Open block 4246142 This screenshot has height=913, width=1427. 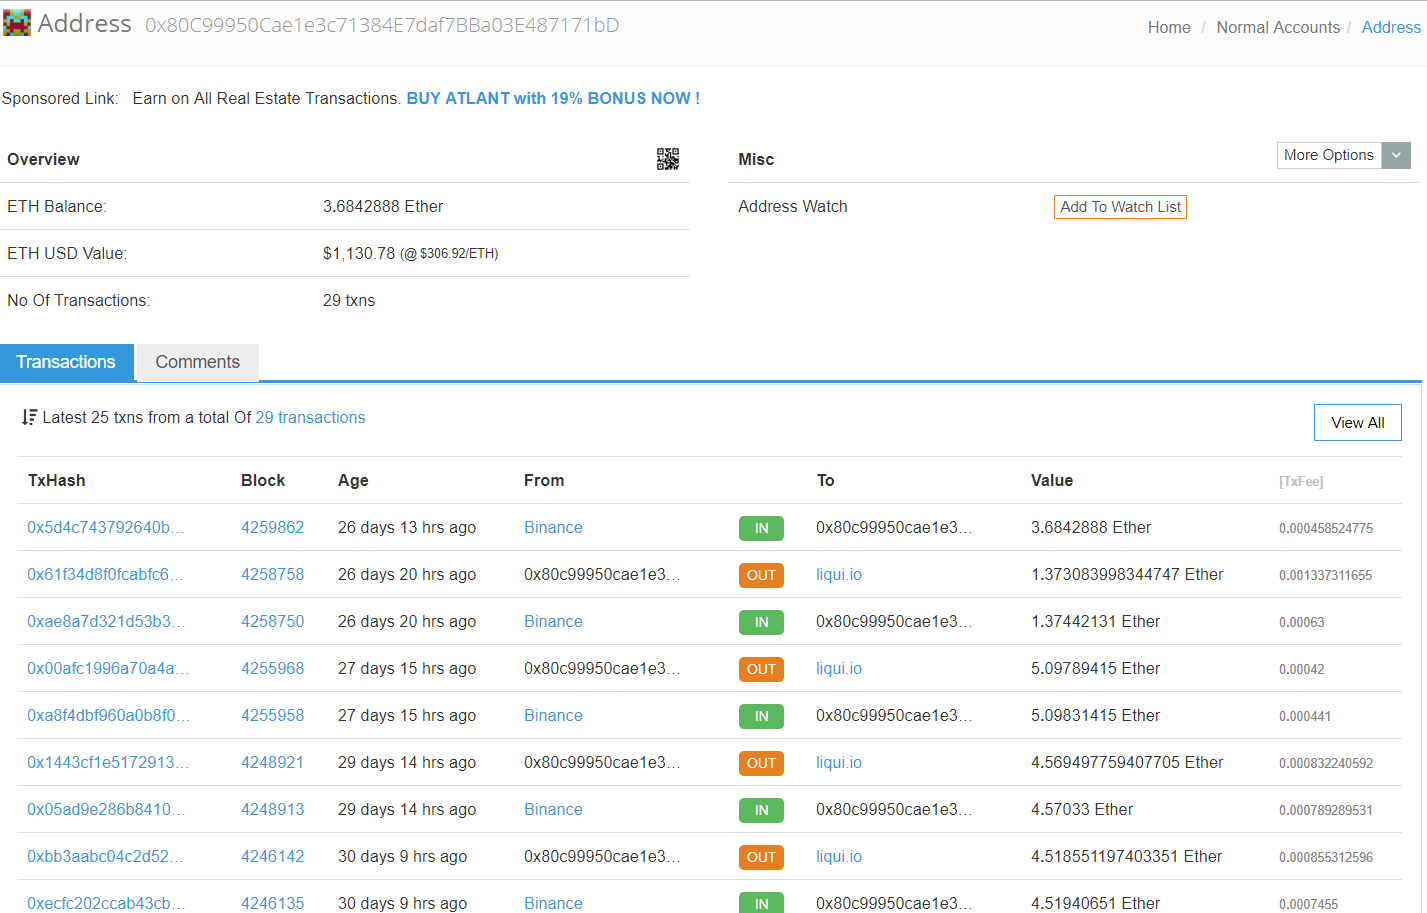(272, 856)
